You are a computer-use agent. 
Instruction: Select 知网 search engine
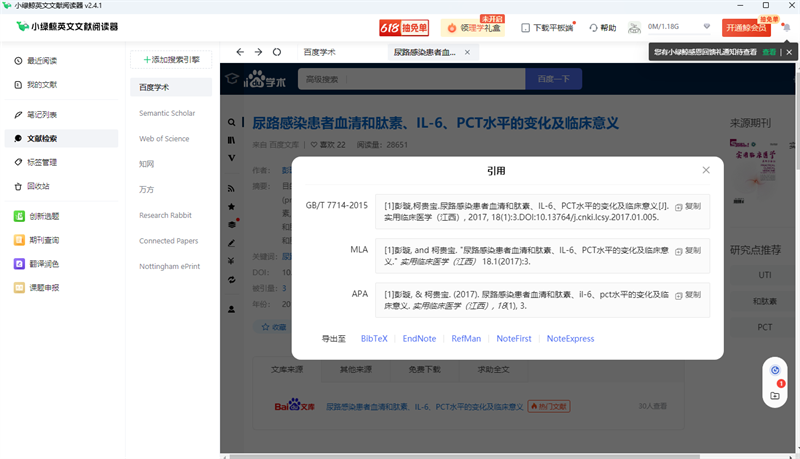click(146, 163)
